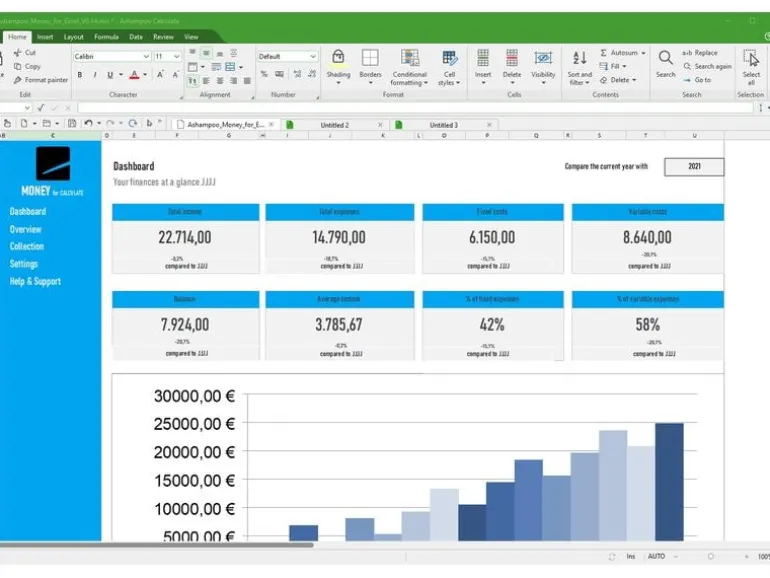Open the View ribbon tab

(x=191, y=37)
